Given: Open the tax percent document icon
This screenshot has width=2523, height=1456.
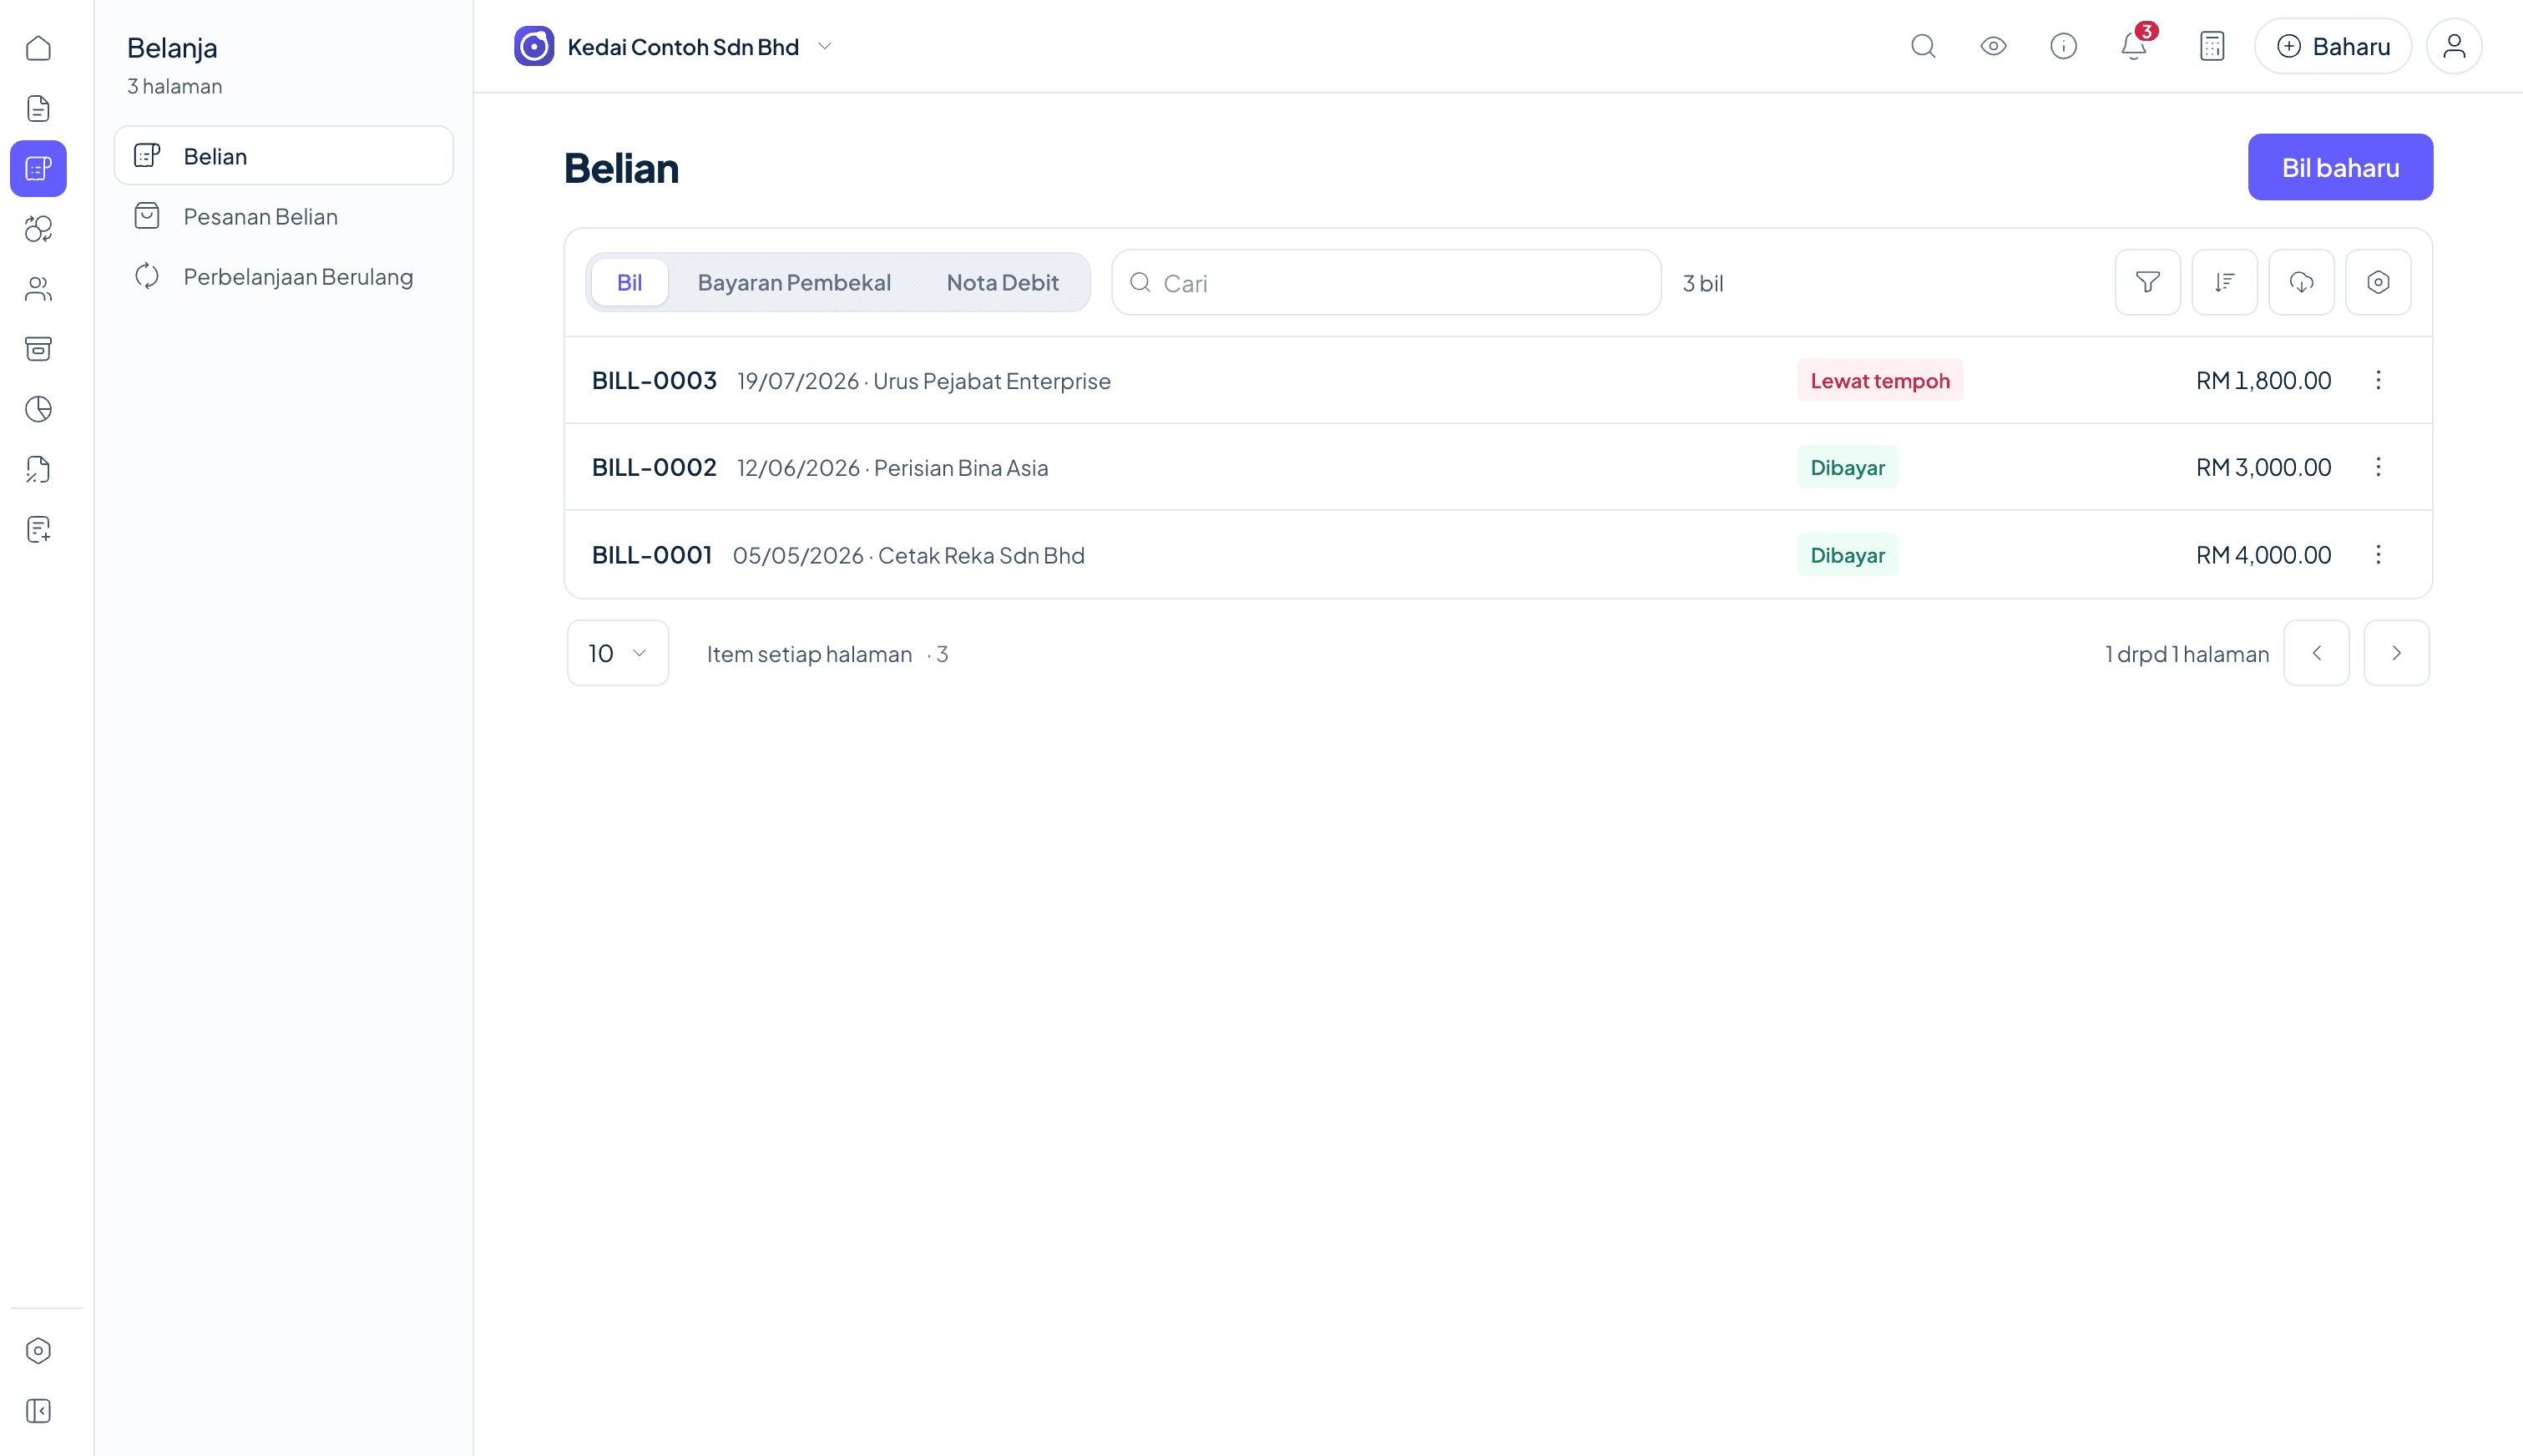Looking at the screenshot, I should click(x=38, y=468).
